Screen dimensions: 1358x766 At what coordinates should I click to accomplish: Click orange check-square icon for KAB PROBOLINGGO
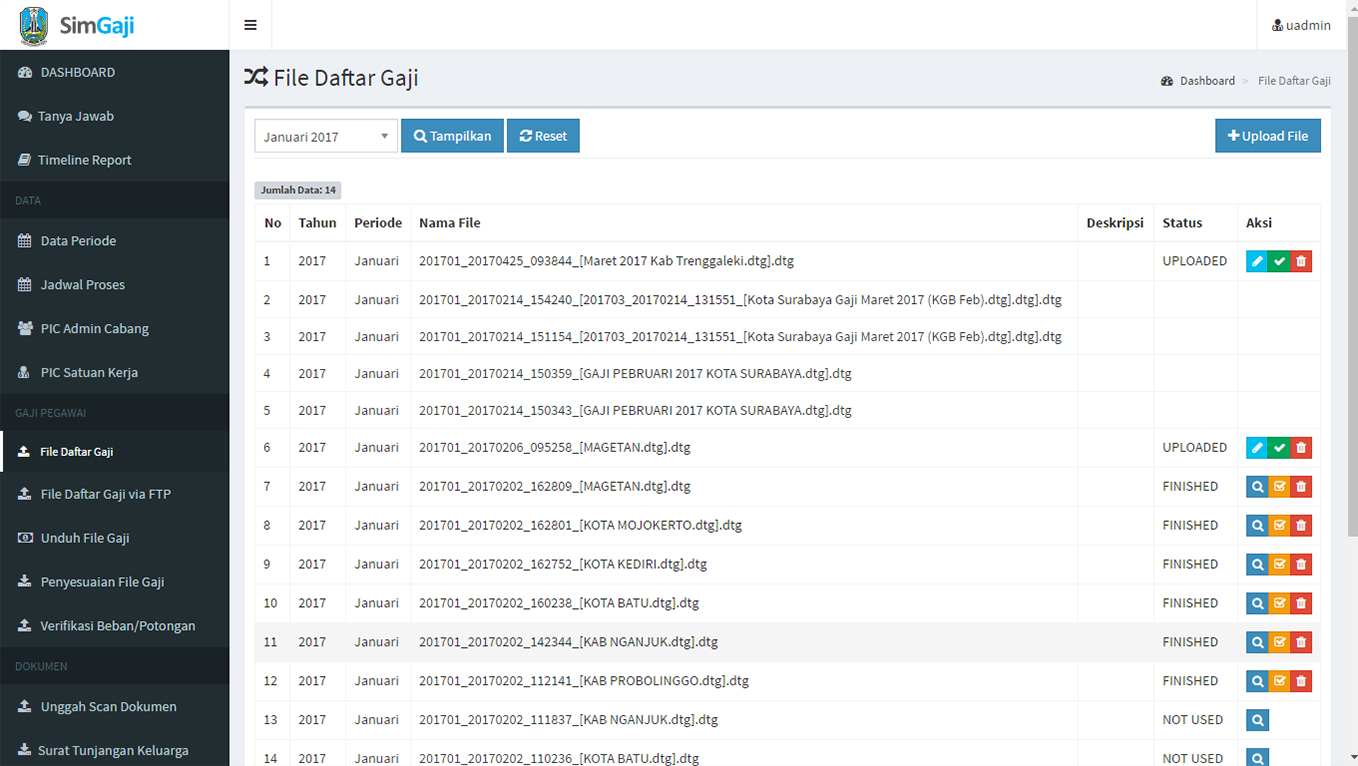[1279, 682]
